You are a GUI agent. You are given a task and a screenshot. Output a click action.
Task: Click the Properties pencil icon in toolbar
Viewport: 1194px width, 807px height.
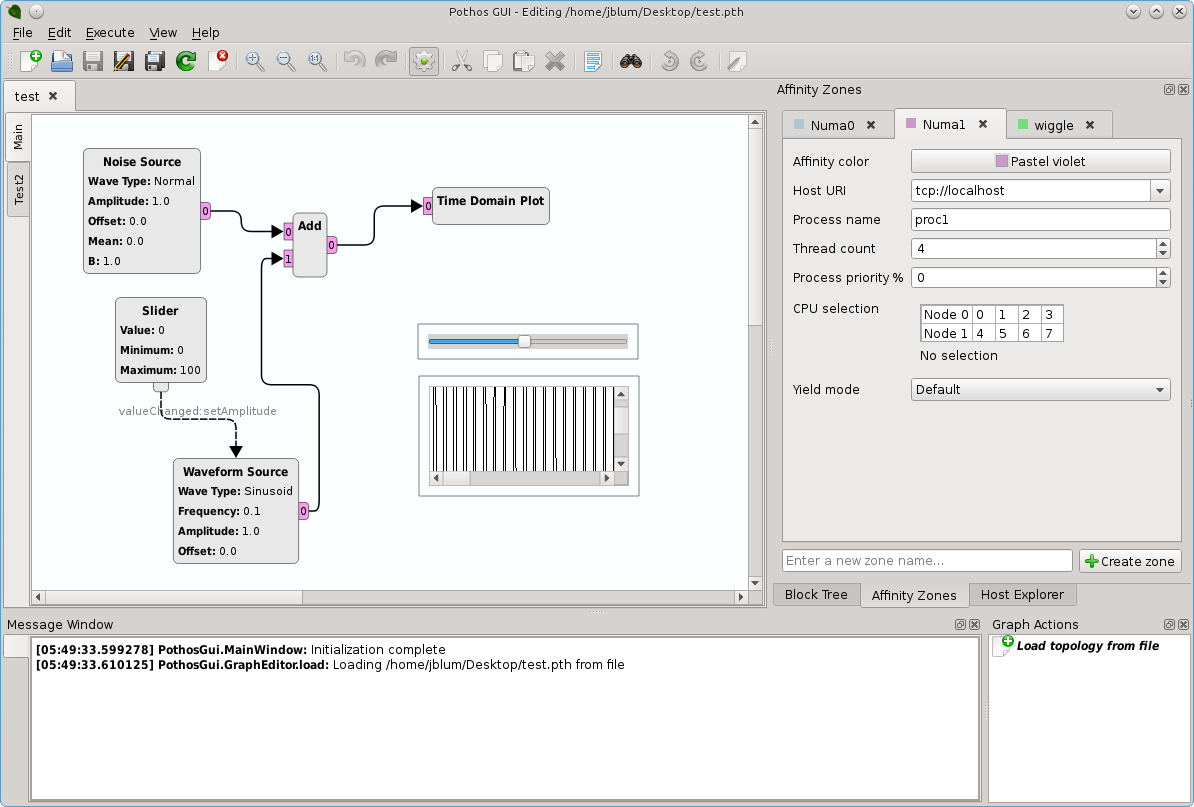click(x=736, y=61)
